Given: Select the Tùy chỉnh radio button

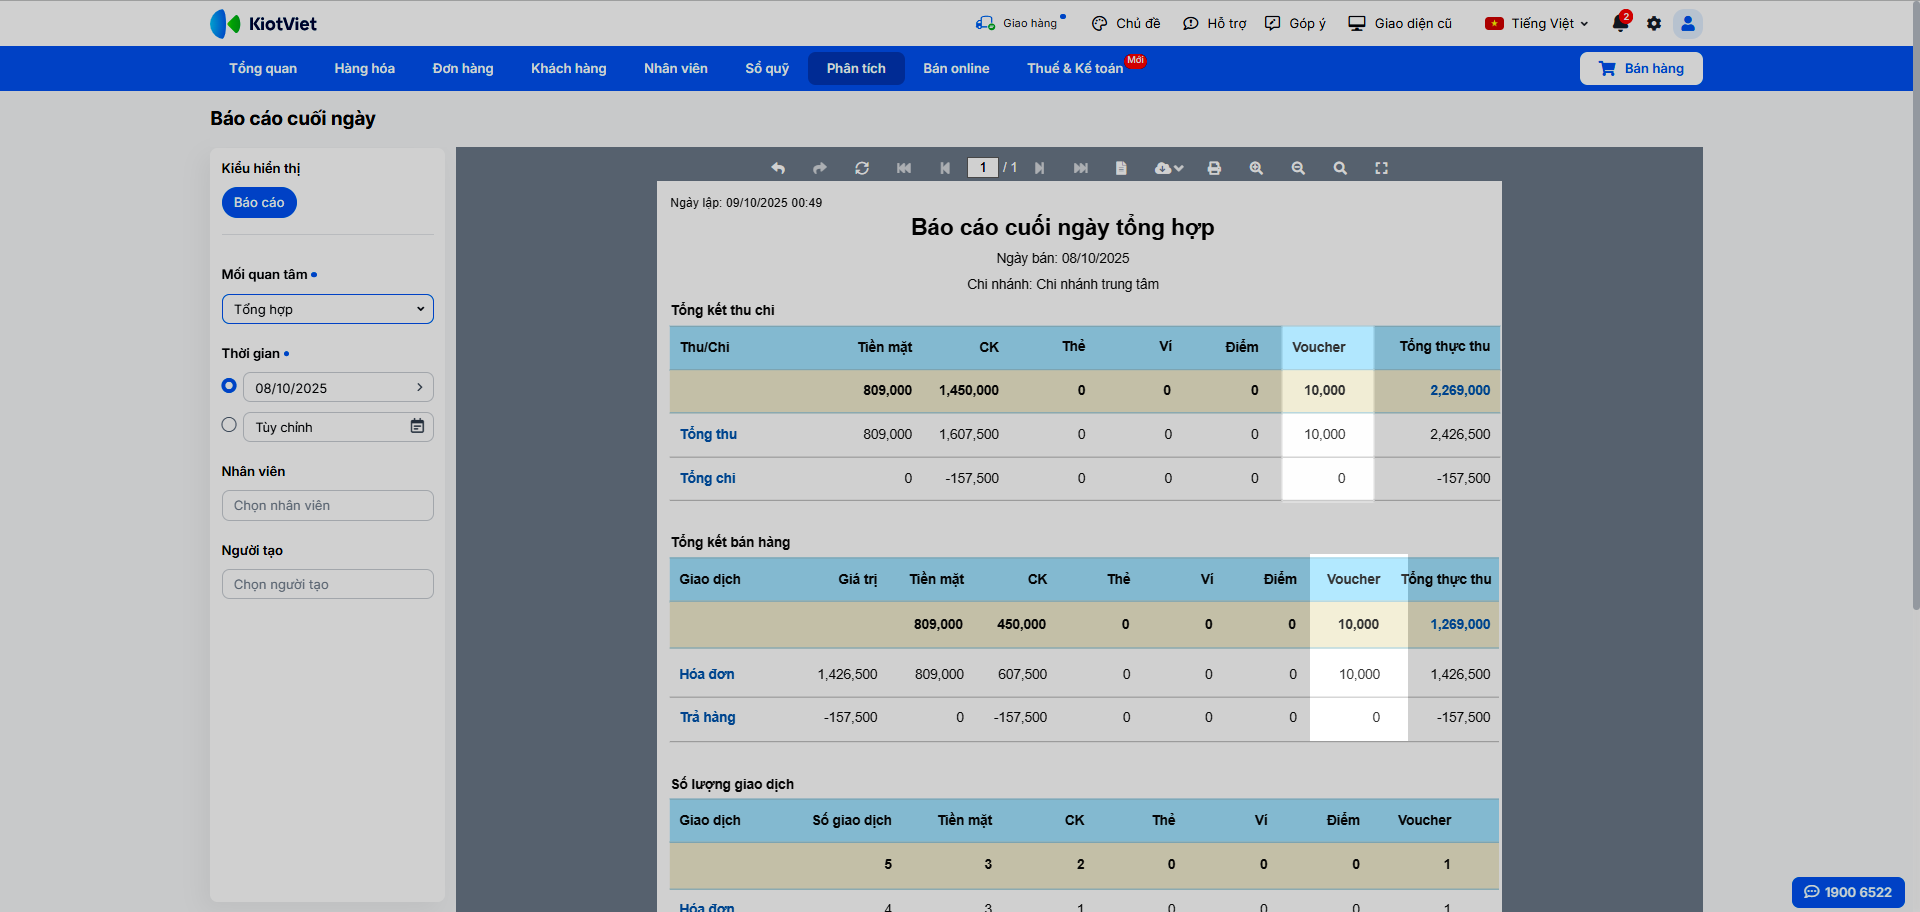Looking at the screenshot, I should tap(229, 425).
